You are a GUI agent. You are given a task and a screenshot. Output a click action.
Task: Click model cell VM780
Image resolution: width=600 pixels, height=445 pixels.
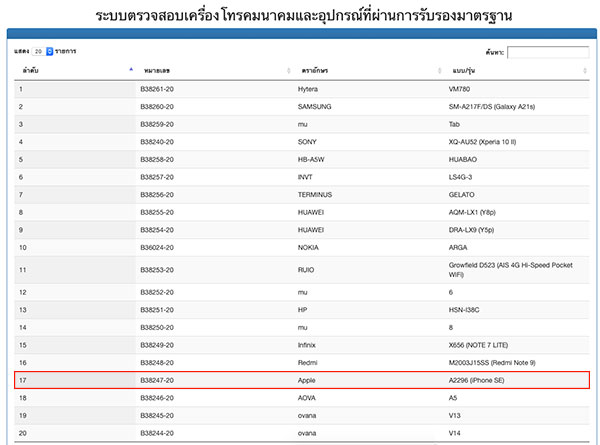tap(459, 89)
